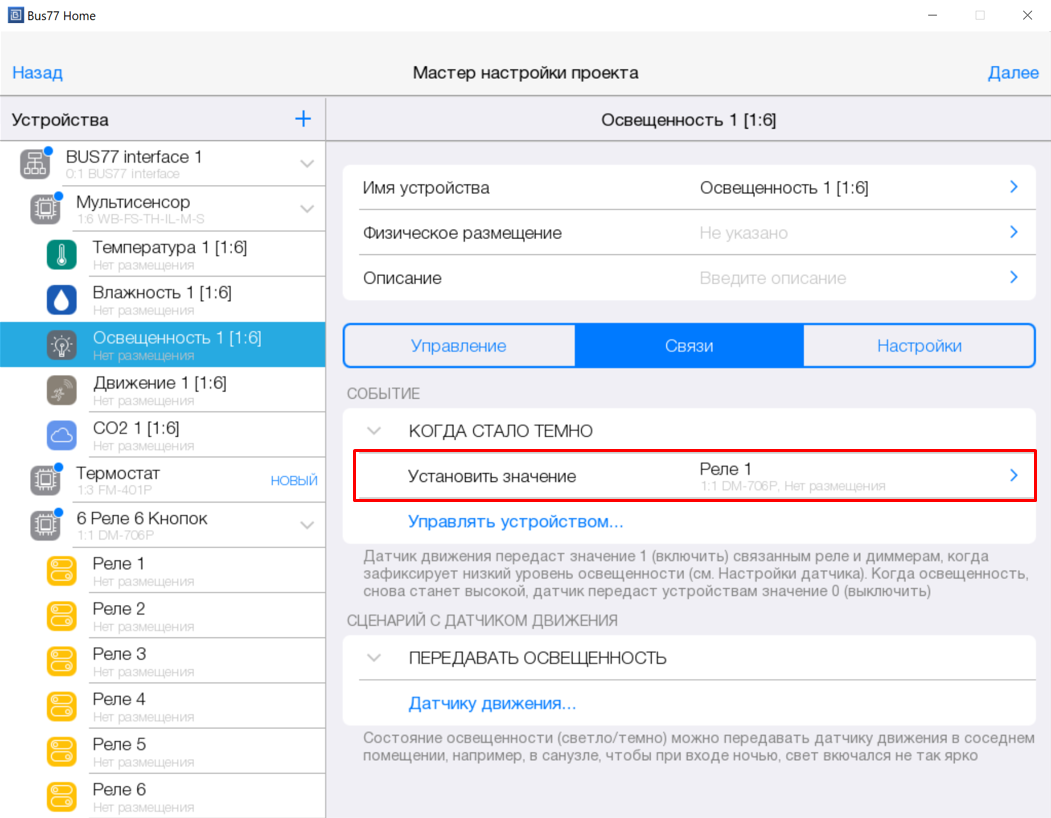Collapse the 6 Реле 6 Кнопок group
Viewport: 1051px width, 818px height.
tap(307, 525)
